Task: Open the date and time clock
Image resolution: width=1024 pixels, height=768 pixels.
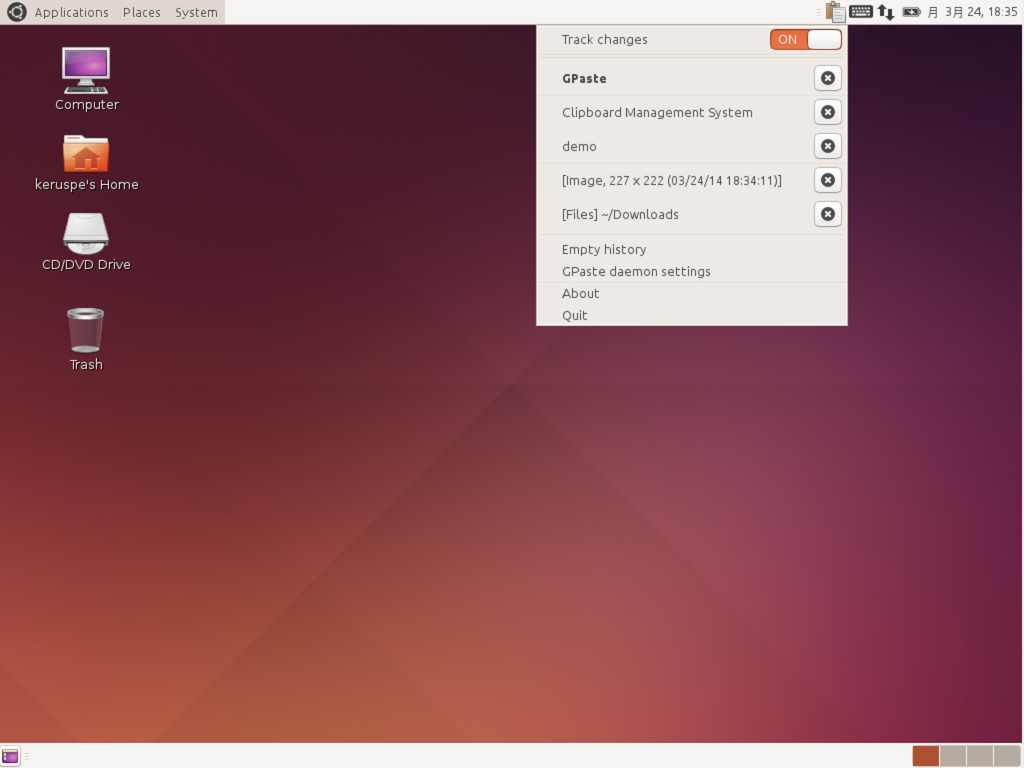Action: click(973, 12)
